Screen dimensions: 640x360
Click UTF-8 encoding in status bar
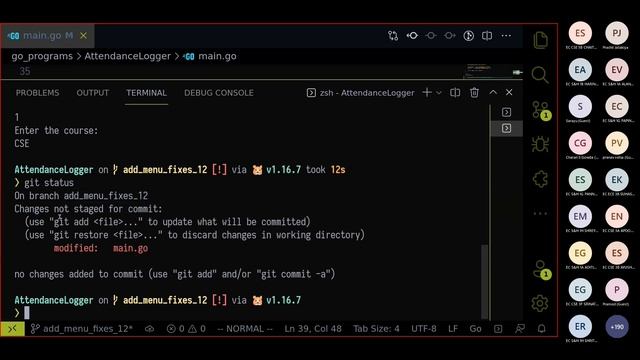click(424, 329)
